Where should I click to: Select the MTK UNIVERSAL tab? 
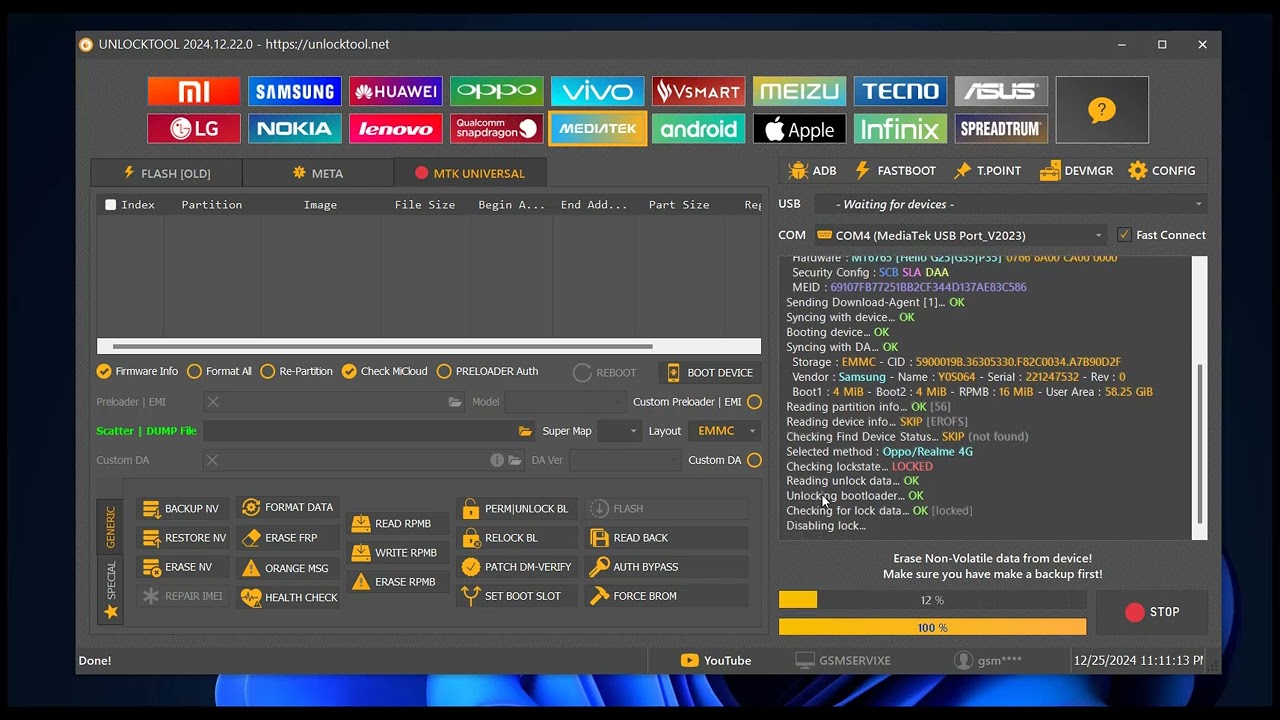point(470,173)
